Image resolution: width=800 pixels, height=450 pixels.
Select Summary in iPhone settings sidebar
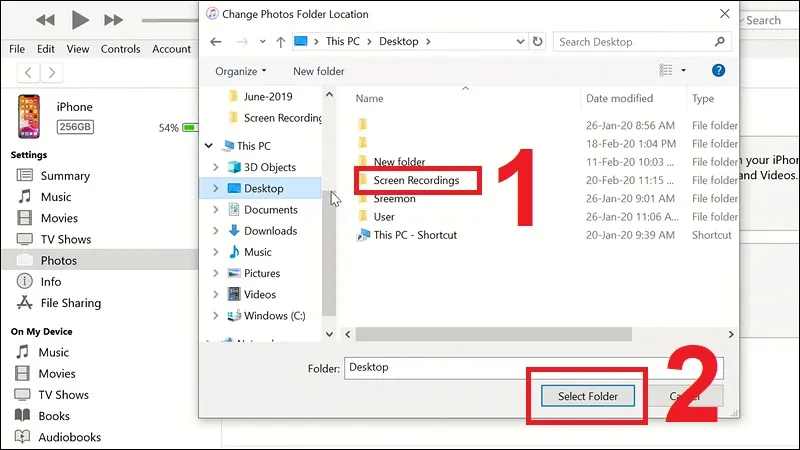point(65,176)
